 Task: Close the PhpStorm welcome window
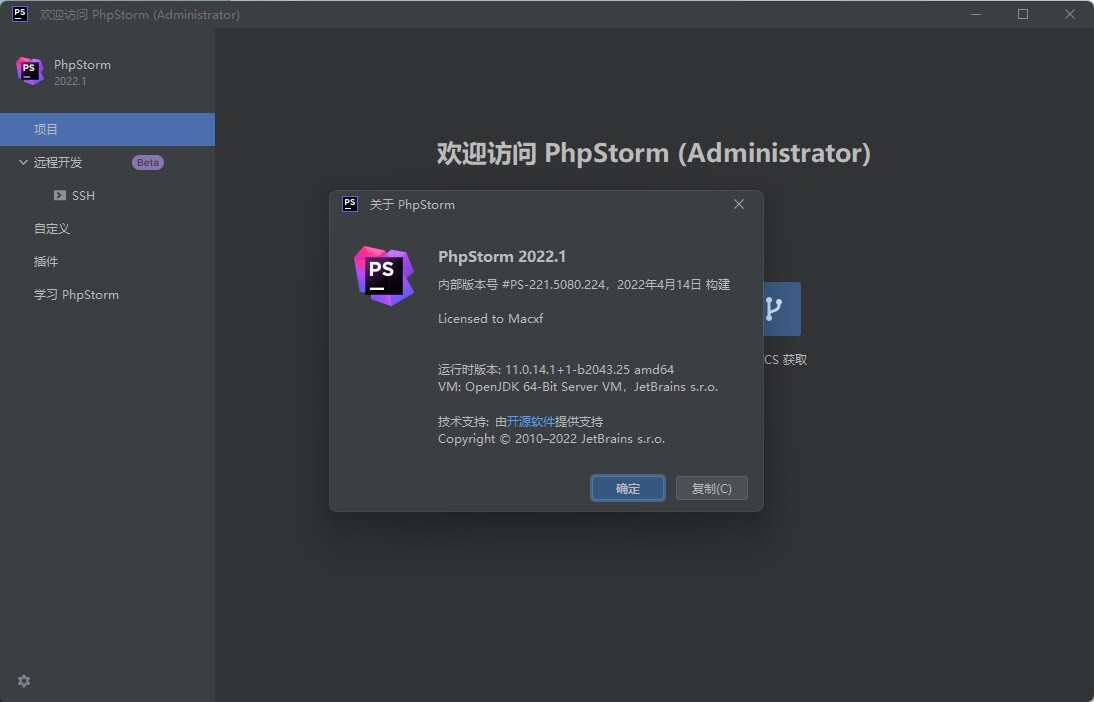1070,14
